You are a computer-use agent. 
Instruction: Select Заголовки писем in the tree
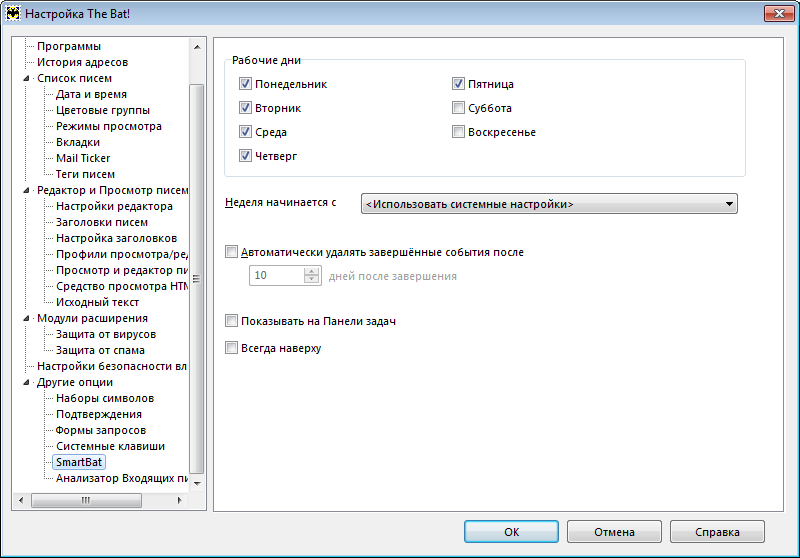[x=102, y=222]
